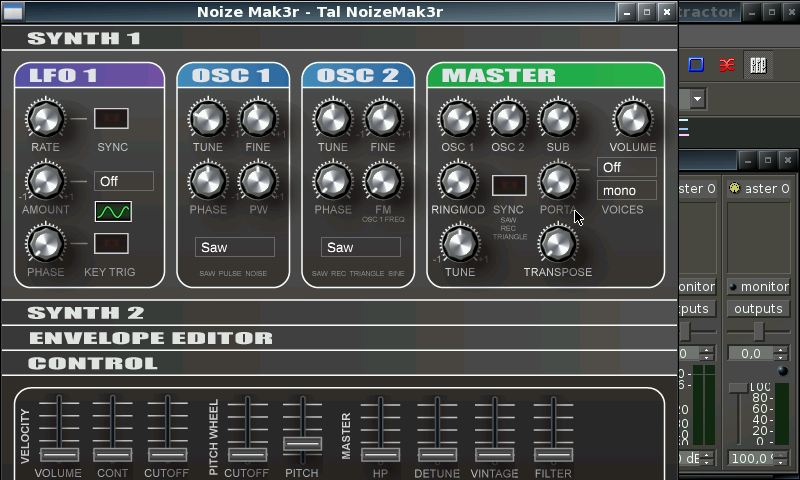Click the stepper arrows of the 100,0 gain field

point(781,458)
